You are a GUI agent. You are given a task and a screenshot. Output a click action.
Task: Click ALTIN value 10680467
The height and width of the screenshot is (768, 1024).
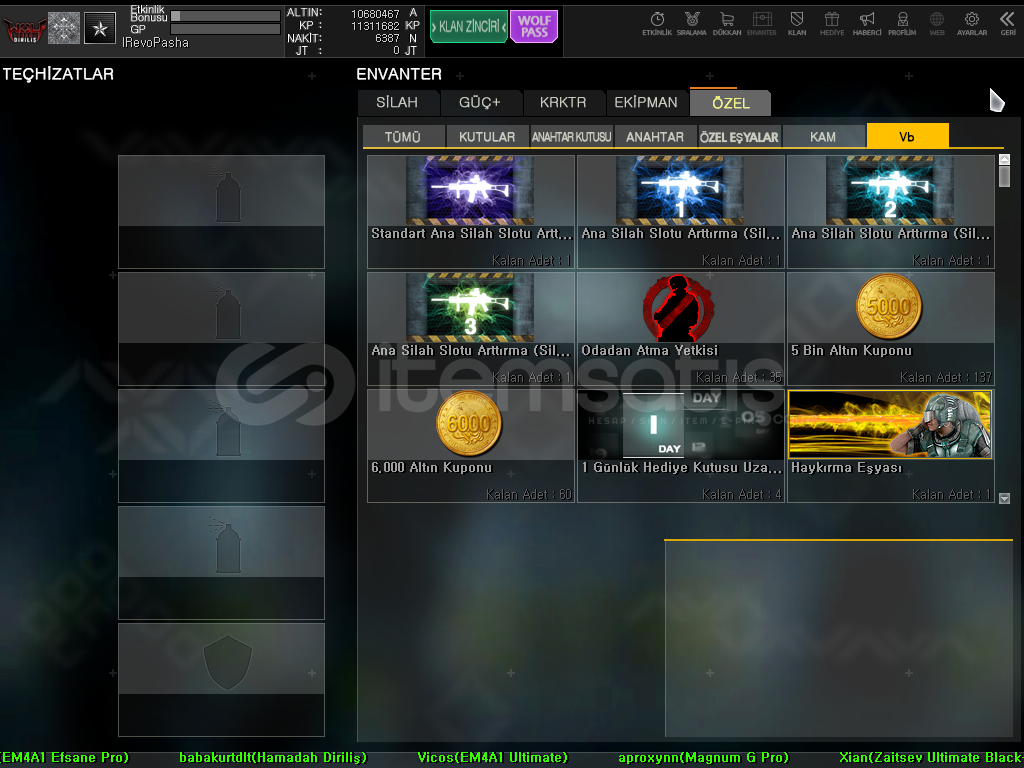[x=375, y=14]
